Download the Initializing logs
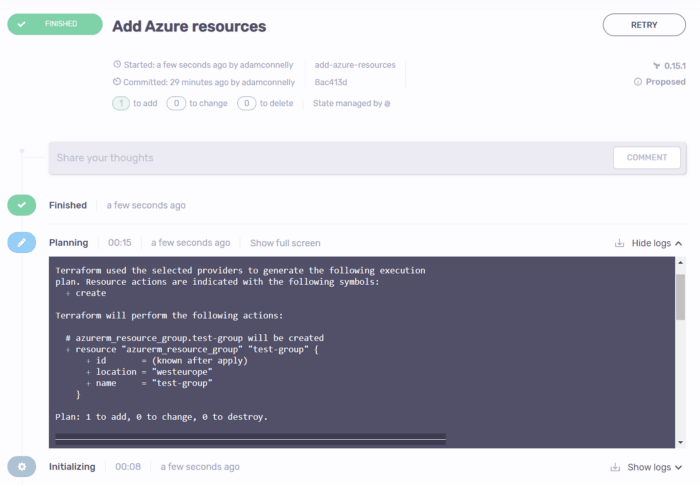This screenshot has height=485, width=700. pos(615,467)
